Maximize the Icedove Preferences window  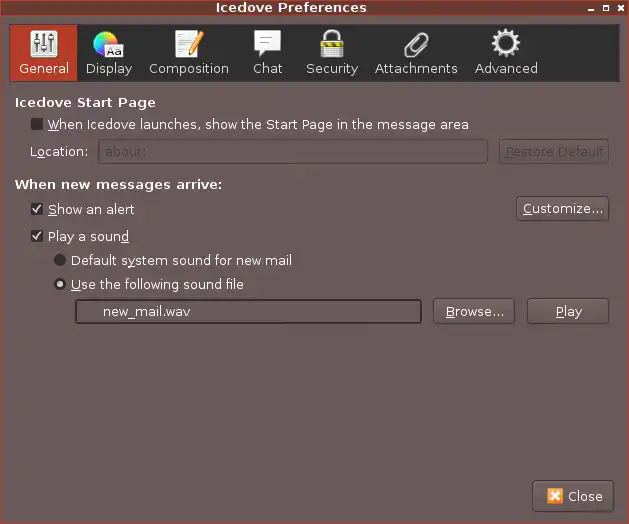pos(606,8)
